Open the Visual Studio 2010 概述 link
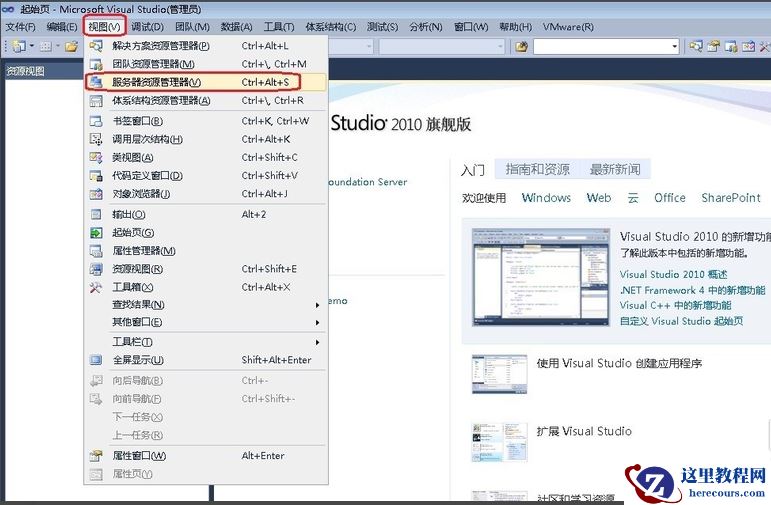Viewport: 771px width, 505px height. (x=673, y=274)
